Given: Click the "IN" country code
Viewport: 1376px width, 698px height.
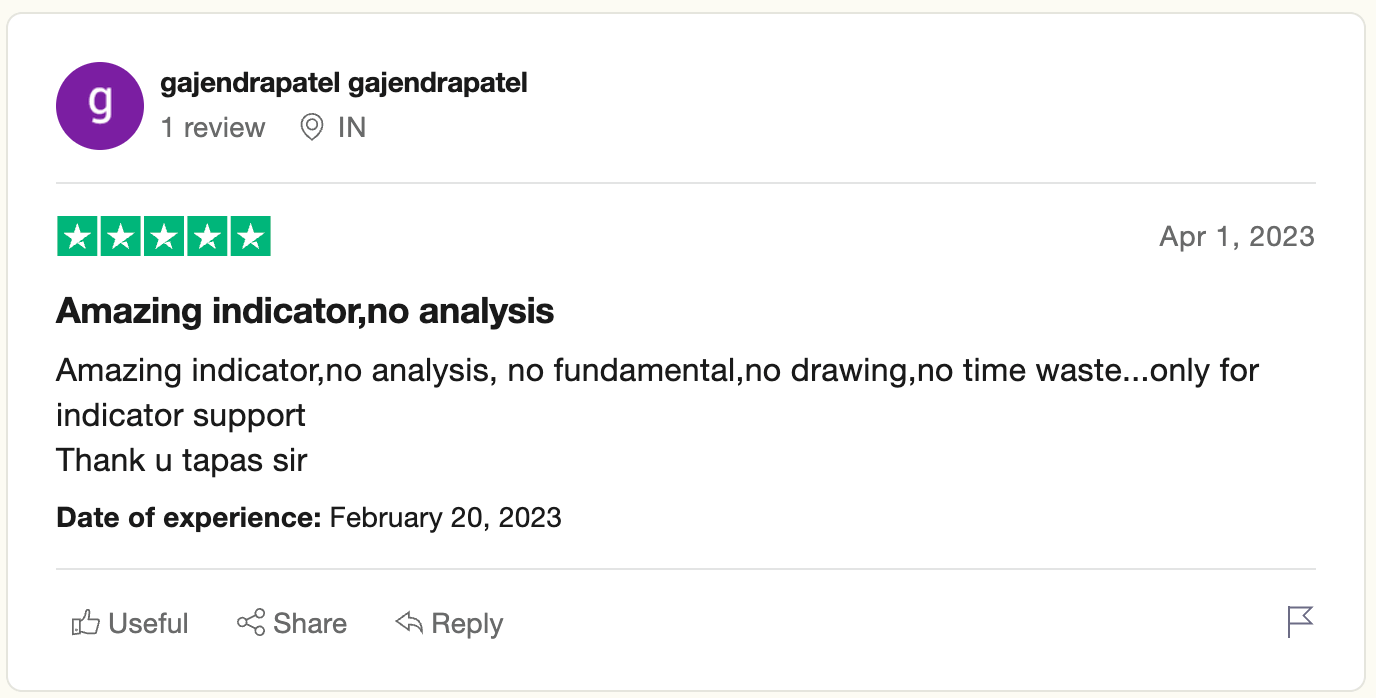Looking at the screenshot, I should [x=352, y=127].
